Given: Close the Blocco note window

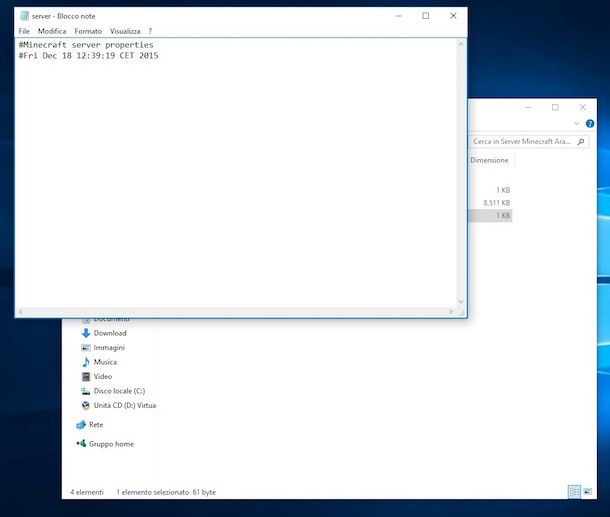Looking at the screenshot, I should coord(453,16).
